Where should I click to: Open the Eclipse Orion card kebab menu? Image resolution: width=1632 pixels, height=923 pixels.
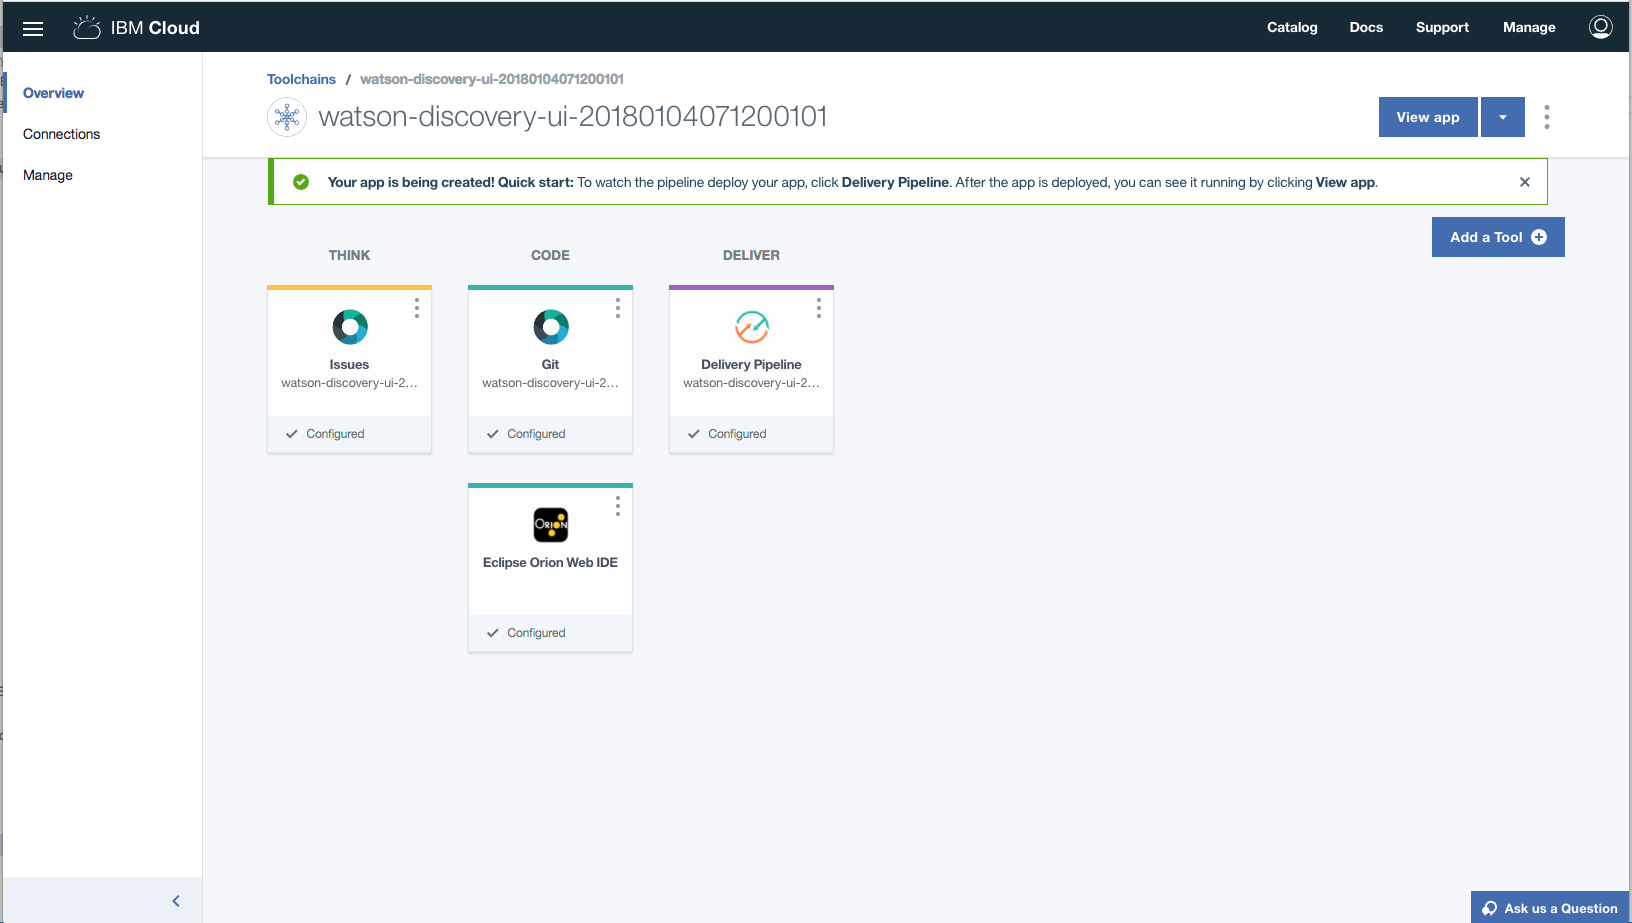pos(618,507)
